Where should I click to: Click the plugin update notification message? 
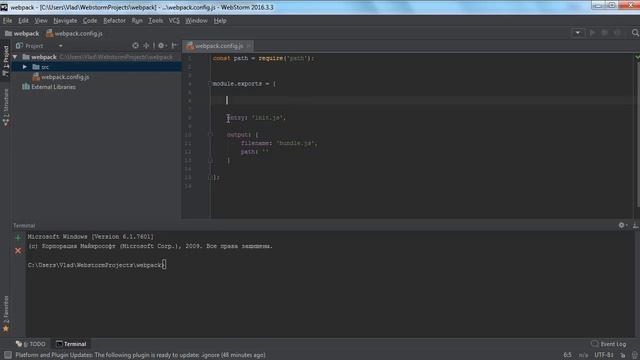[x=140, y=355]
